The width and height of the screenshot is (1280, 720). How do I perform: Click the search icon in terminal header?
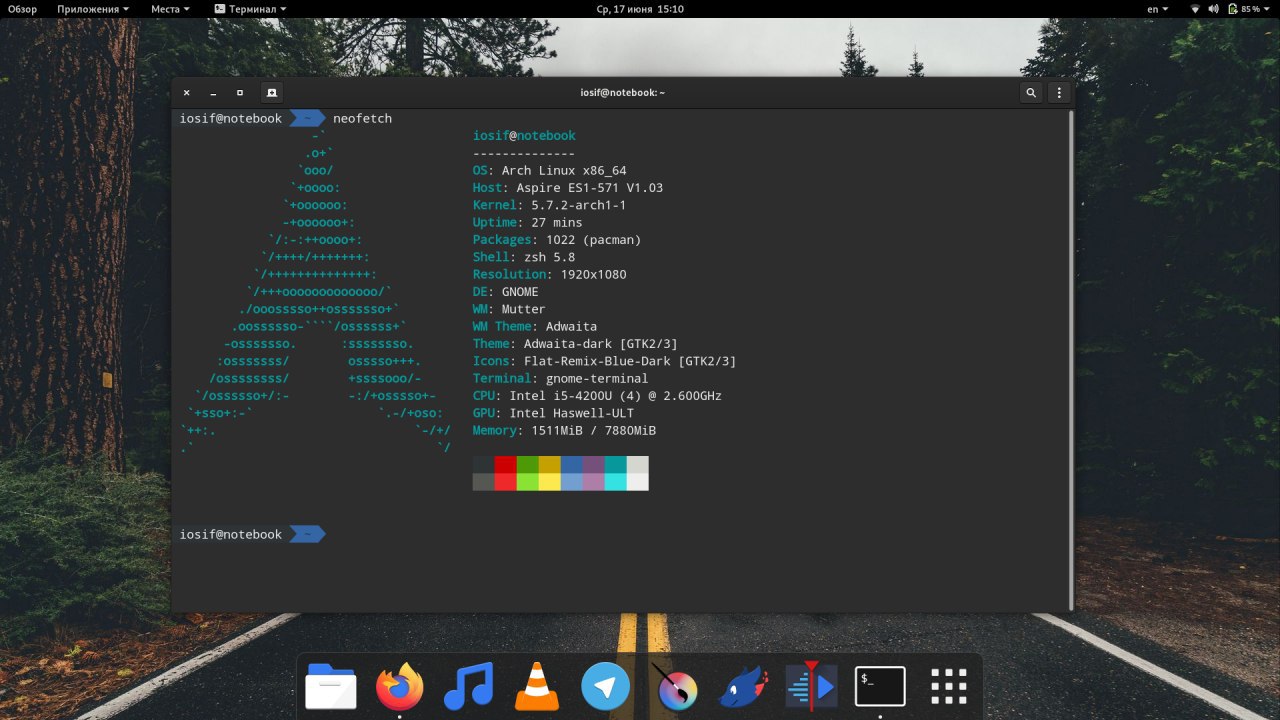pos(1031,93)
